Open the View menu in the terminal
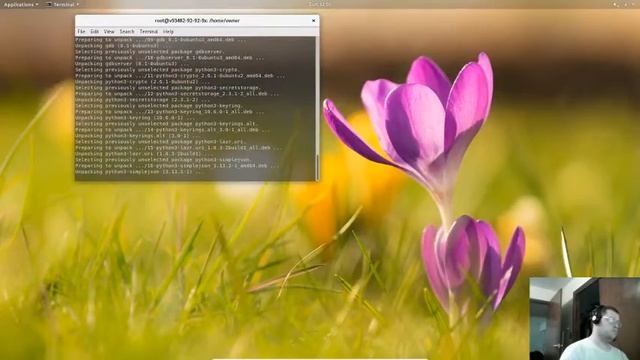Screen dimensions: 640x360 click(x=109, y=31)
